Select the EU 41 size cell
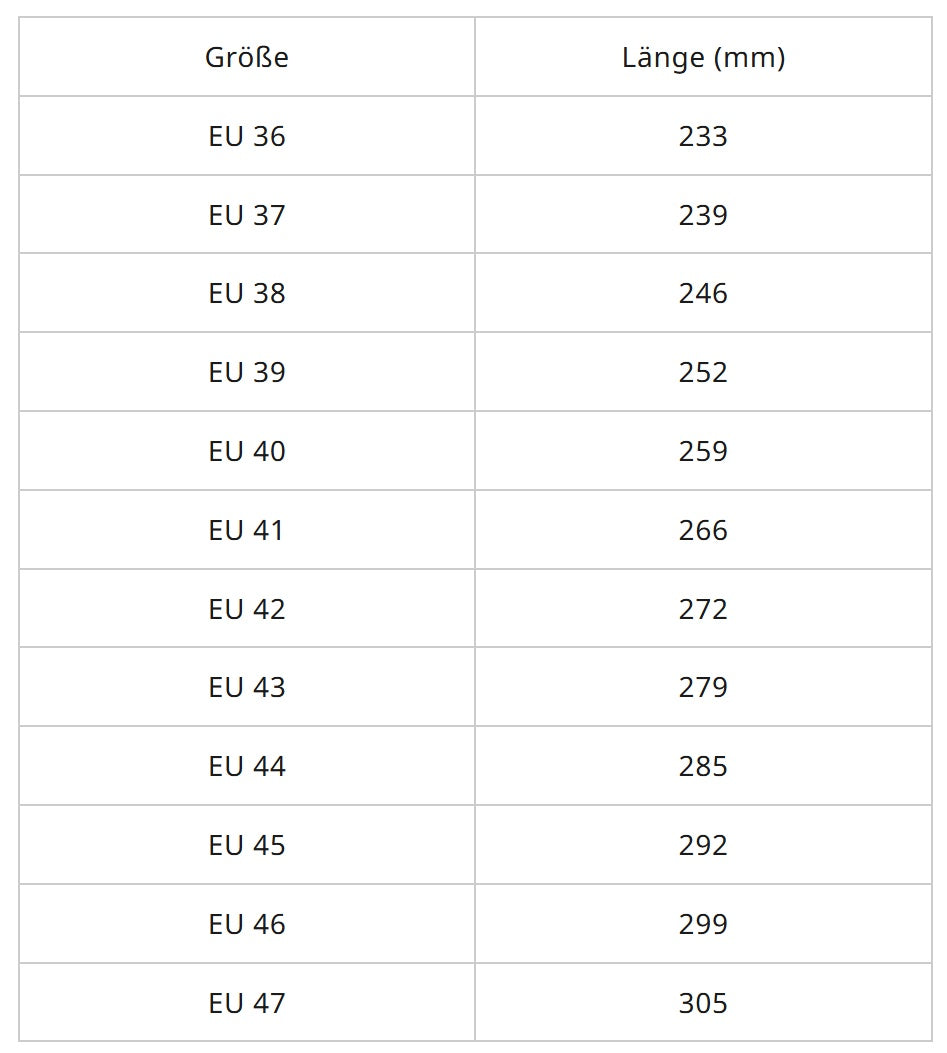 point(247,530)
